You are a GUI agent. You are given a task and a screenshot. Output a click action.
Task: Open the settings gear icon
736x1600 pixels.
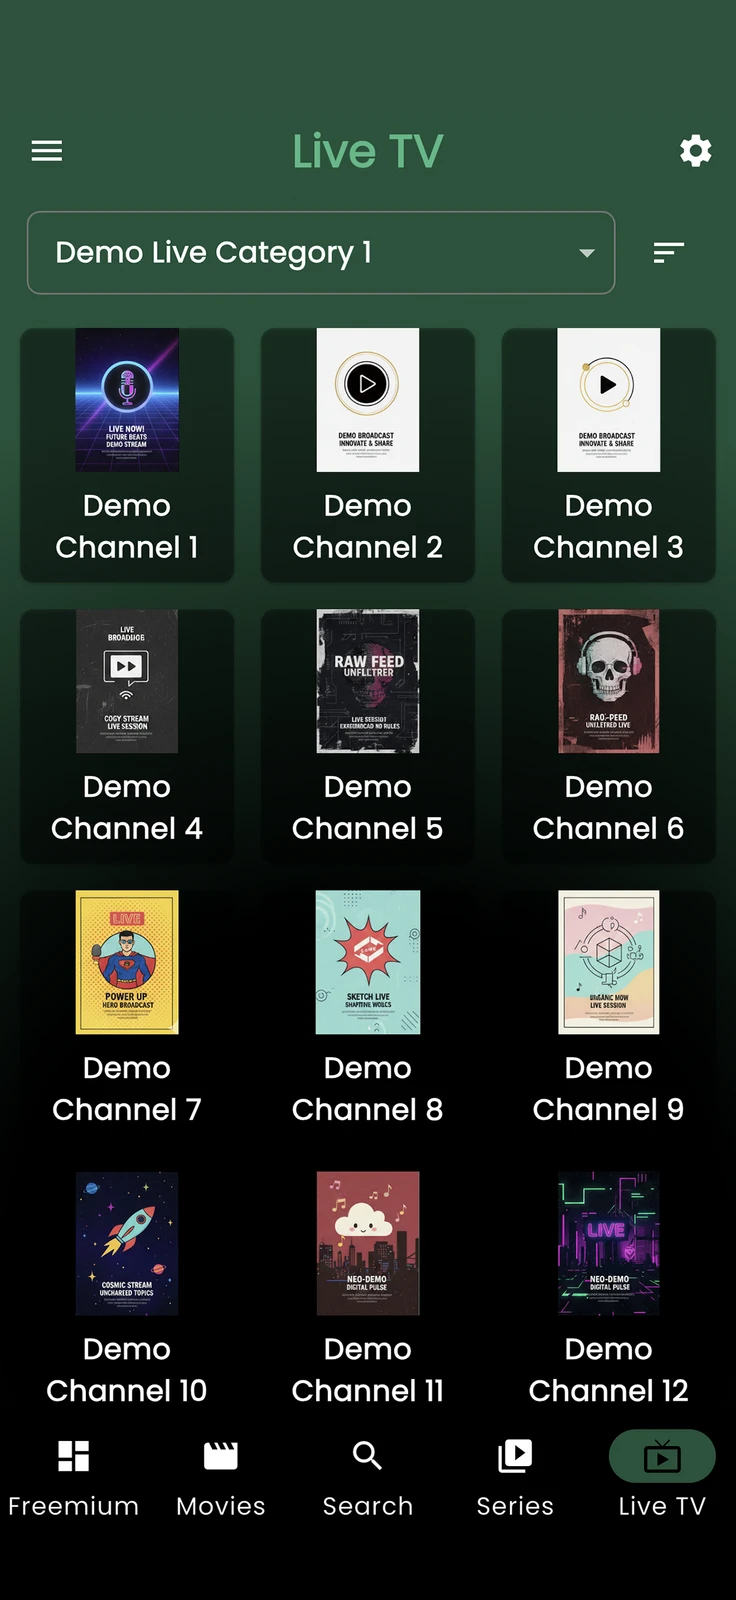[x=696, y=151]
